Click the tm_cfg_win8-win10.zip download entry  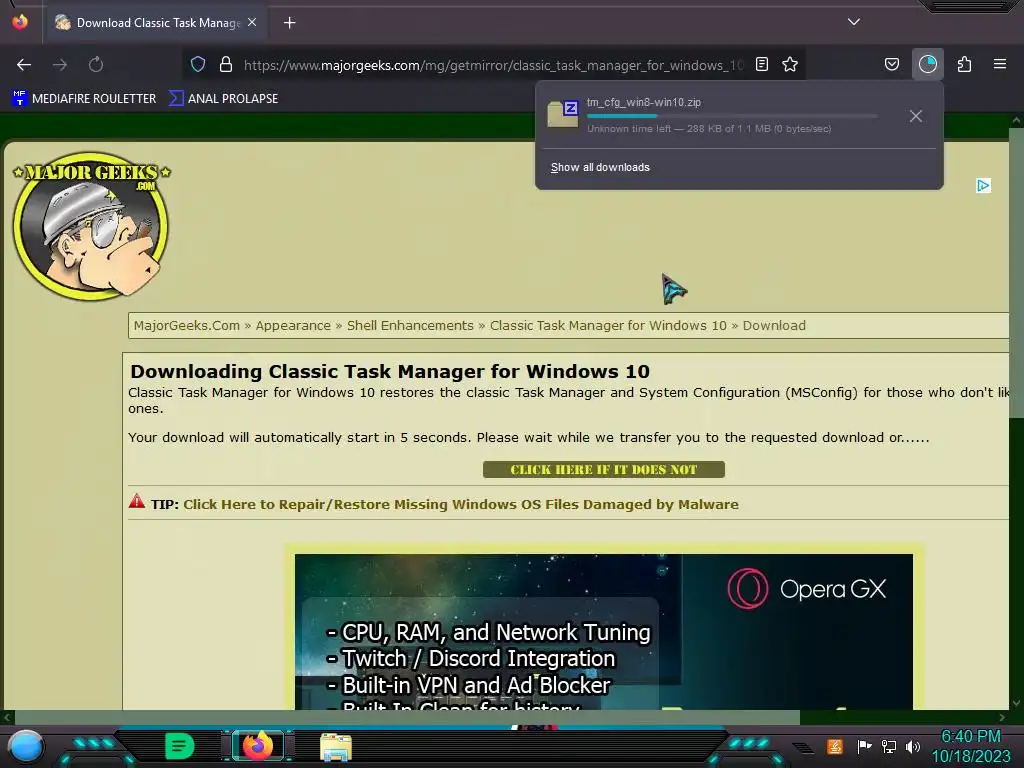click(722, 116)
